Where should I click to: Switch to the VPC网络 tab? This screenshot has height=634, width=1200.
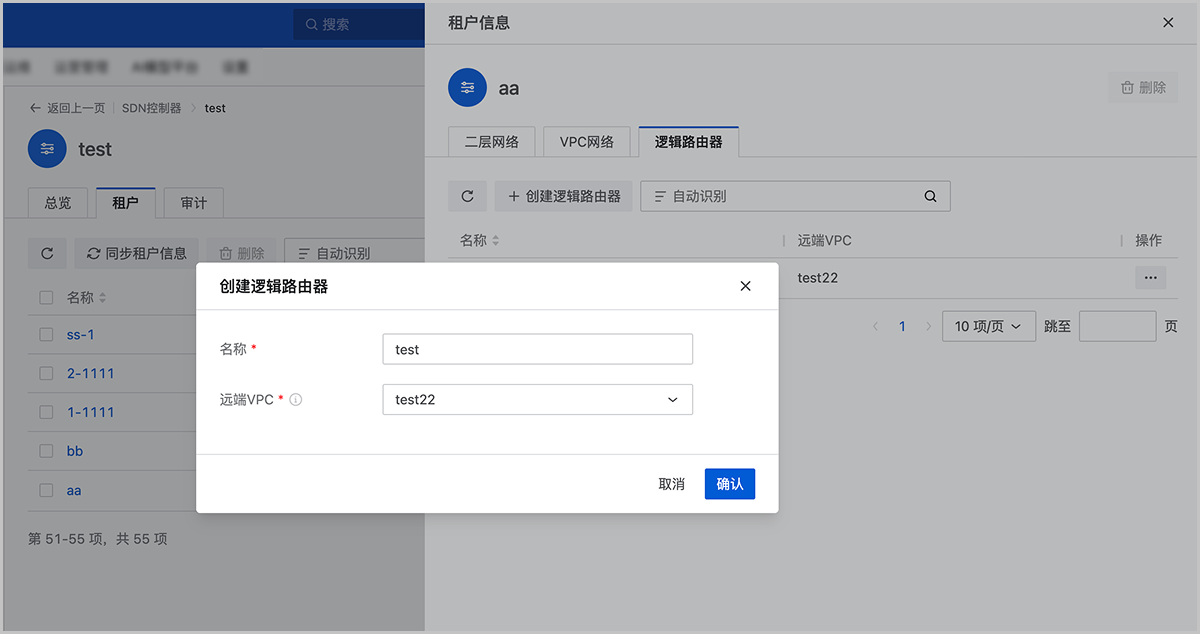click(x=586, y=142)
